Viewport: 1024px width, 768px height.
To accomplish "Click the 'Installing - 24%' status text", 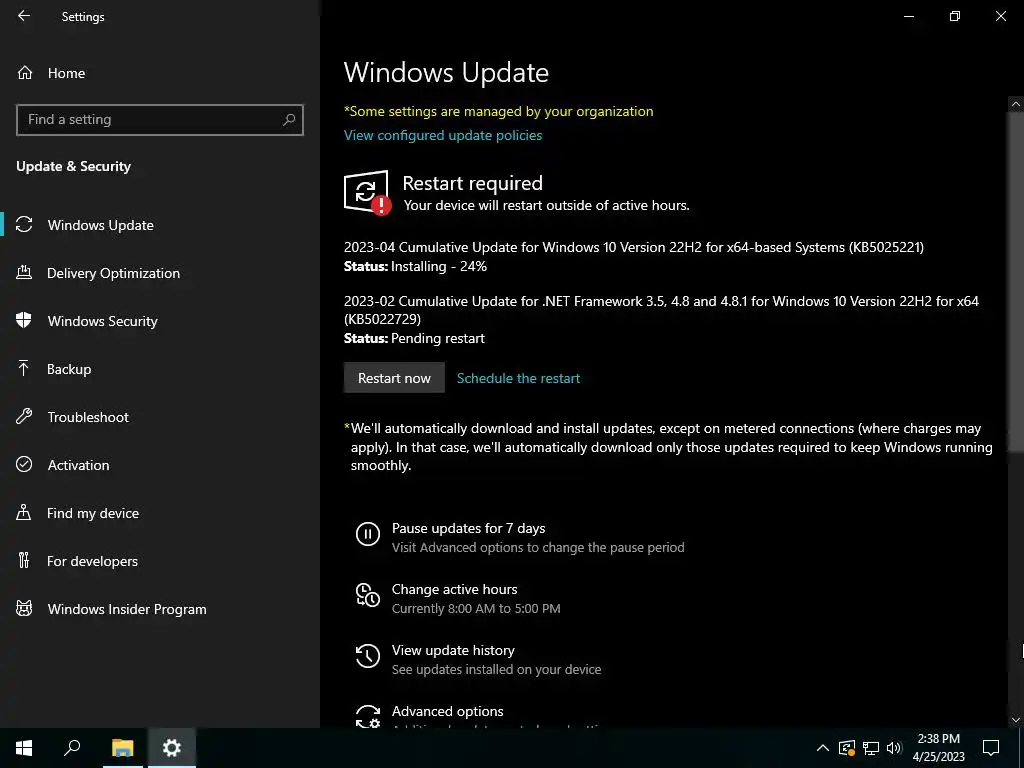I will [x=439, y=266].
